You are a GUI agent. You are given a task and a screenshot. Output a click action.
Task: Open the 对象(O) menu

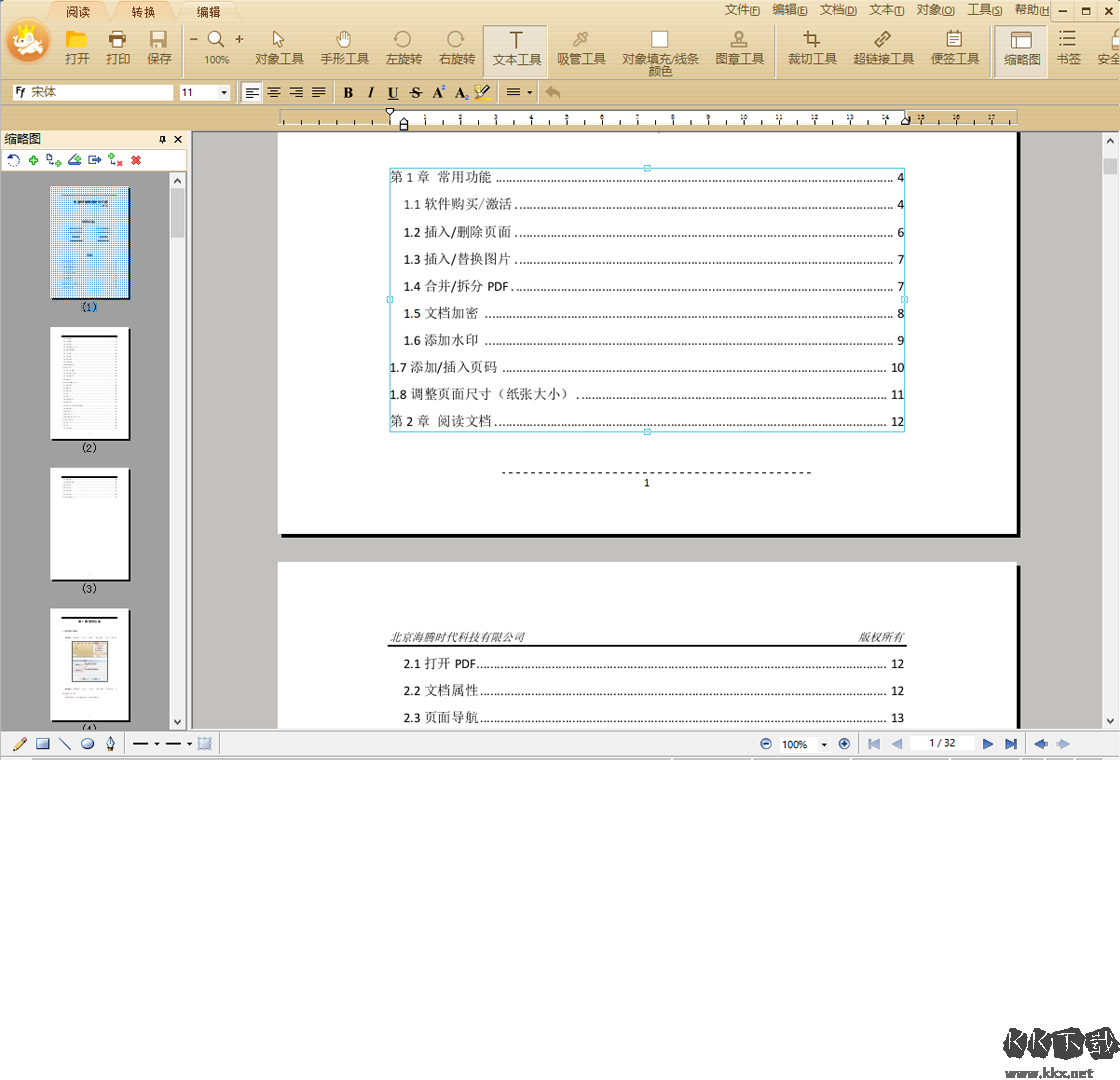pos(936,10)
